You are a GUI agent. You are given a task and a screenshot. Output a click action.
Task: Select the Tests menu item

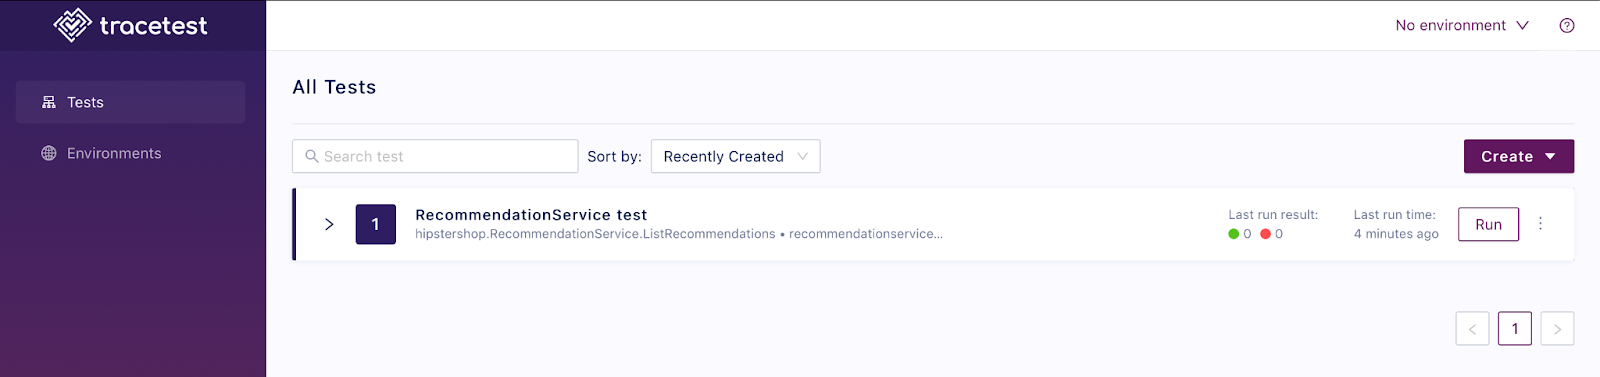coord(130,102)
